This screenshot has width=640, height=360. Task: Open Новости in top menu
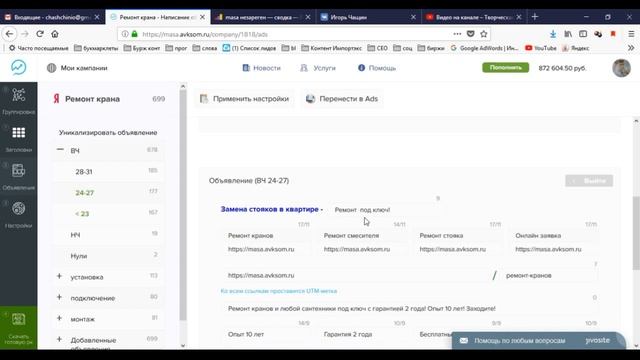click(262, 68)
